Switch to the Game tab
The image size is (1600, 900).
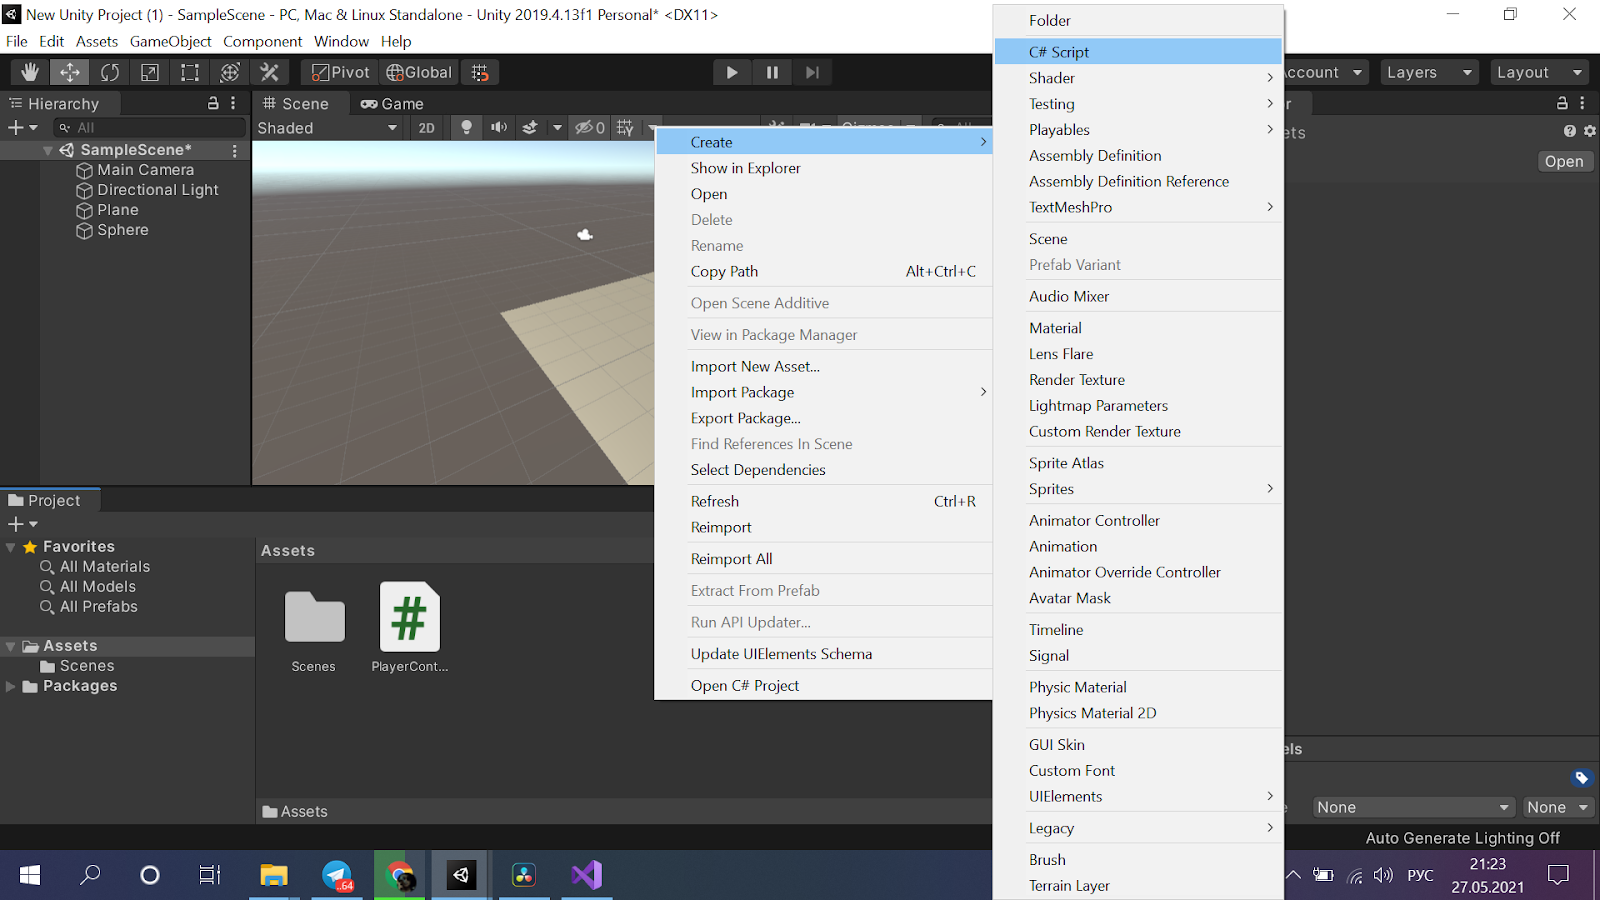392,103
